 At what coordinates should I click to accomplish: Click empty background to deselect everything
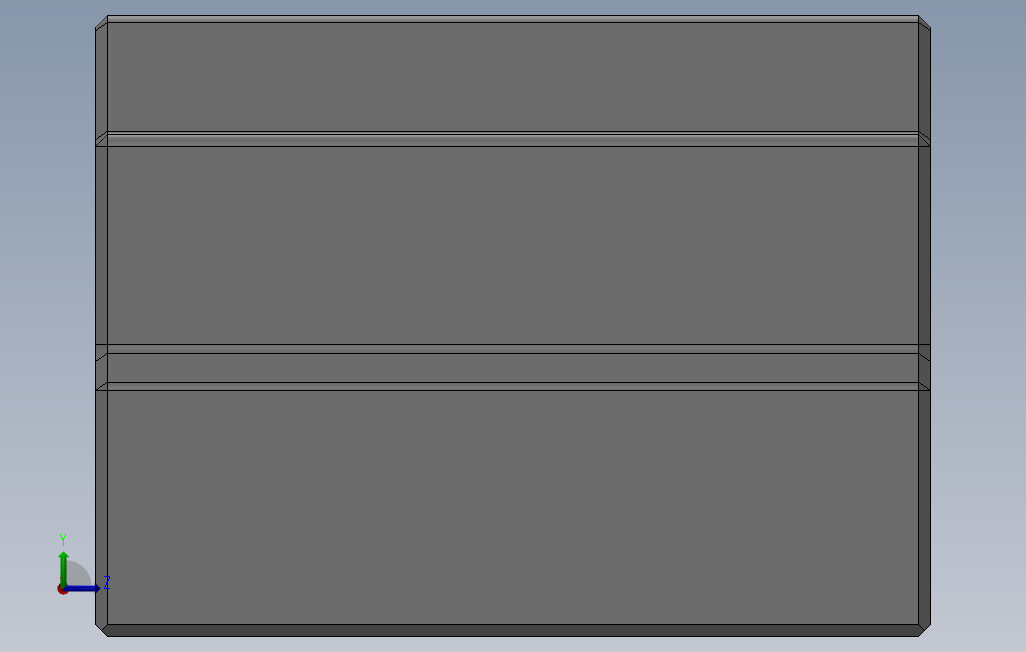pos(978,327)
